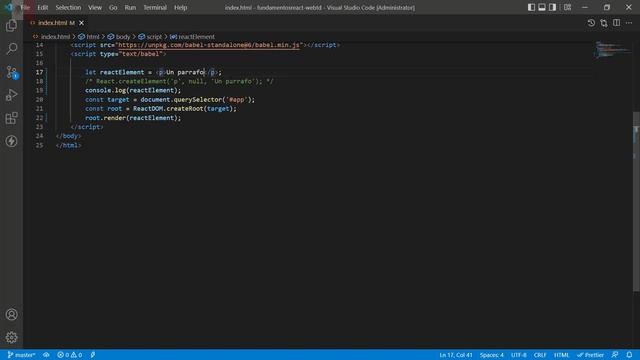Click script breadcrumb segment

coord(150,37)
